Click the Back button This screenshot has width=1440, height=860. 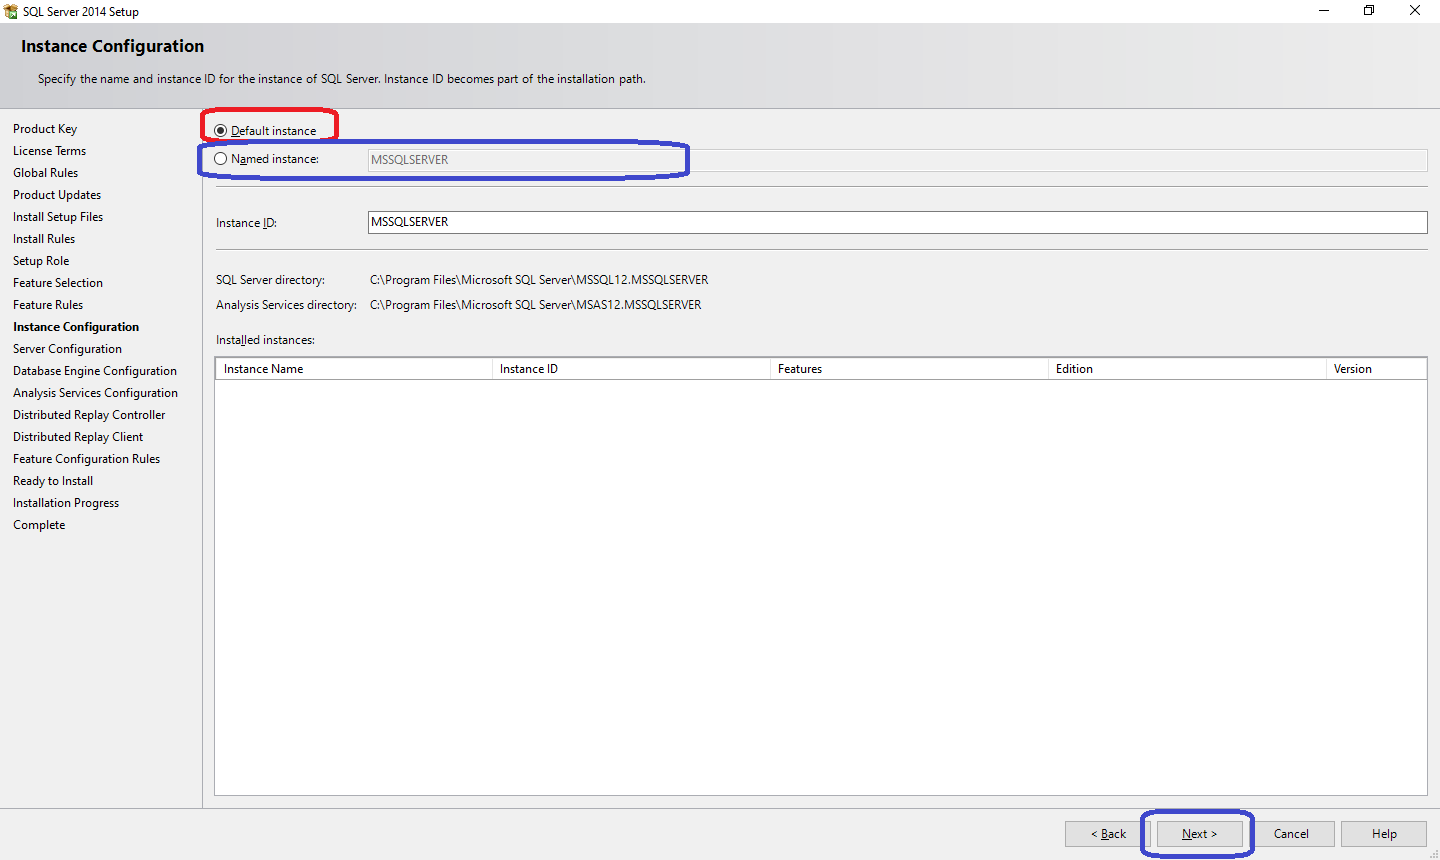(1108, 834)
